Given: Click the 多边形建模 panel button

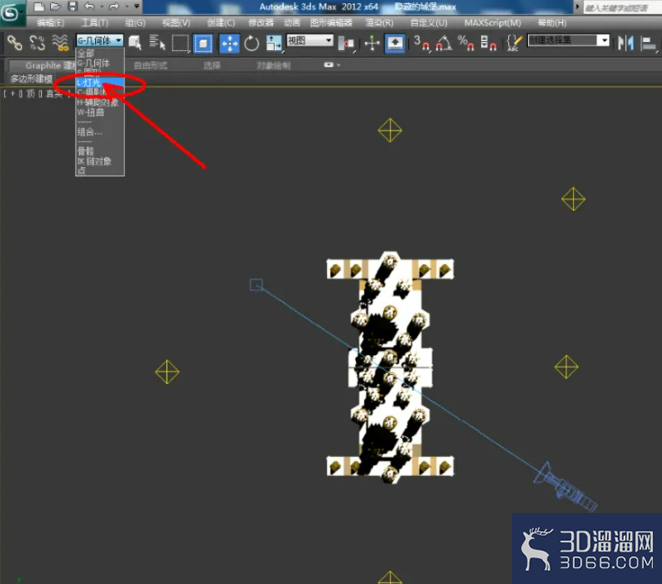Looking at the screenshot, I should pyautogui.click(x=31, y=79).
